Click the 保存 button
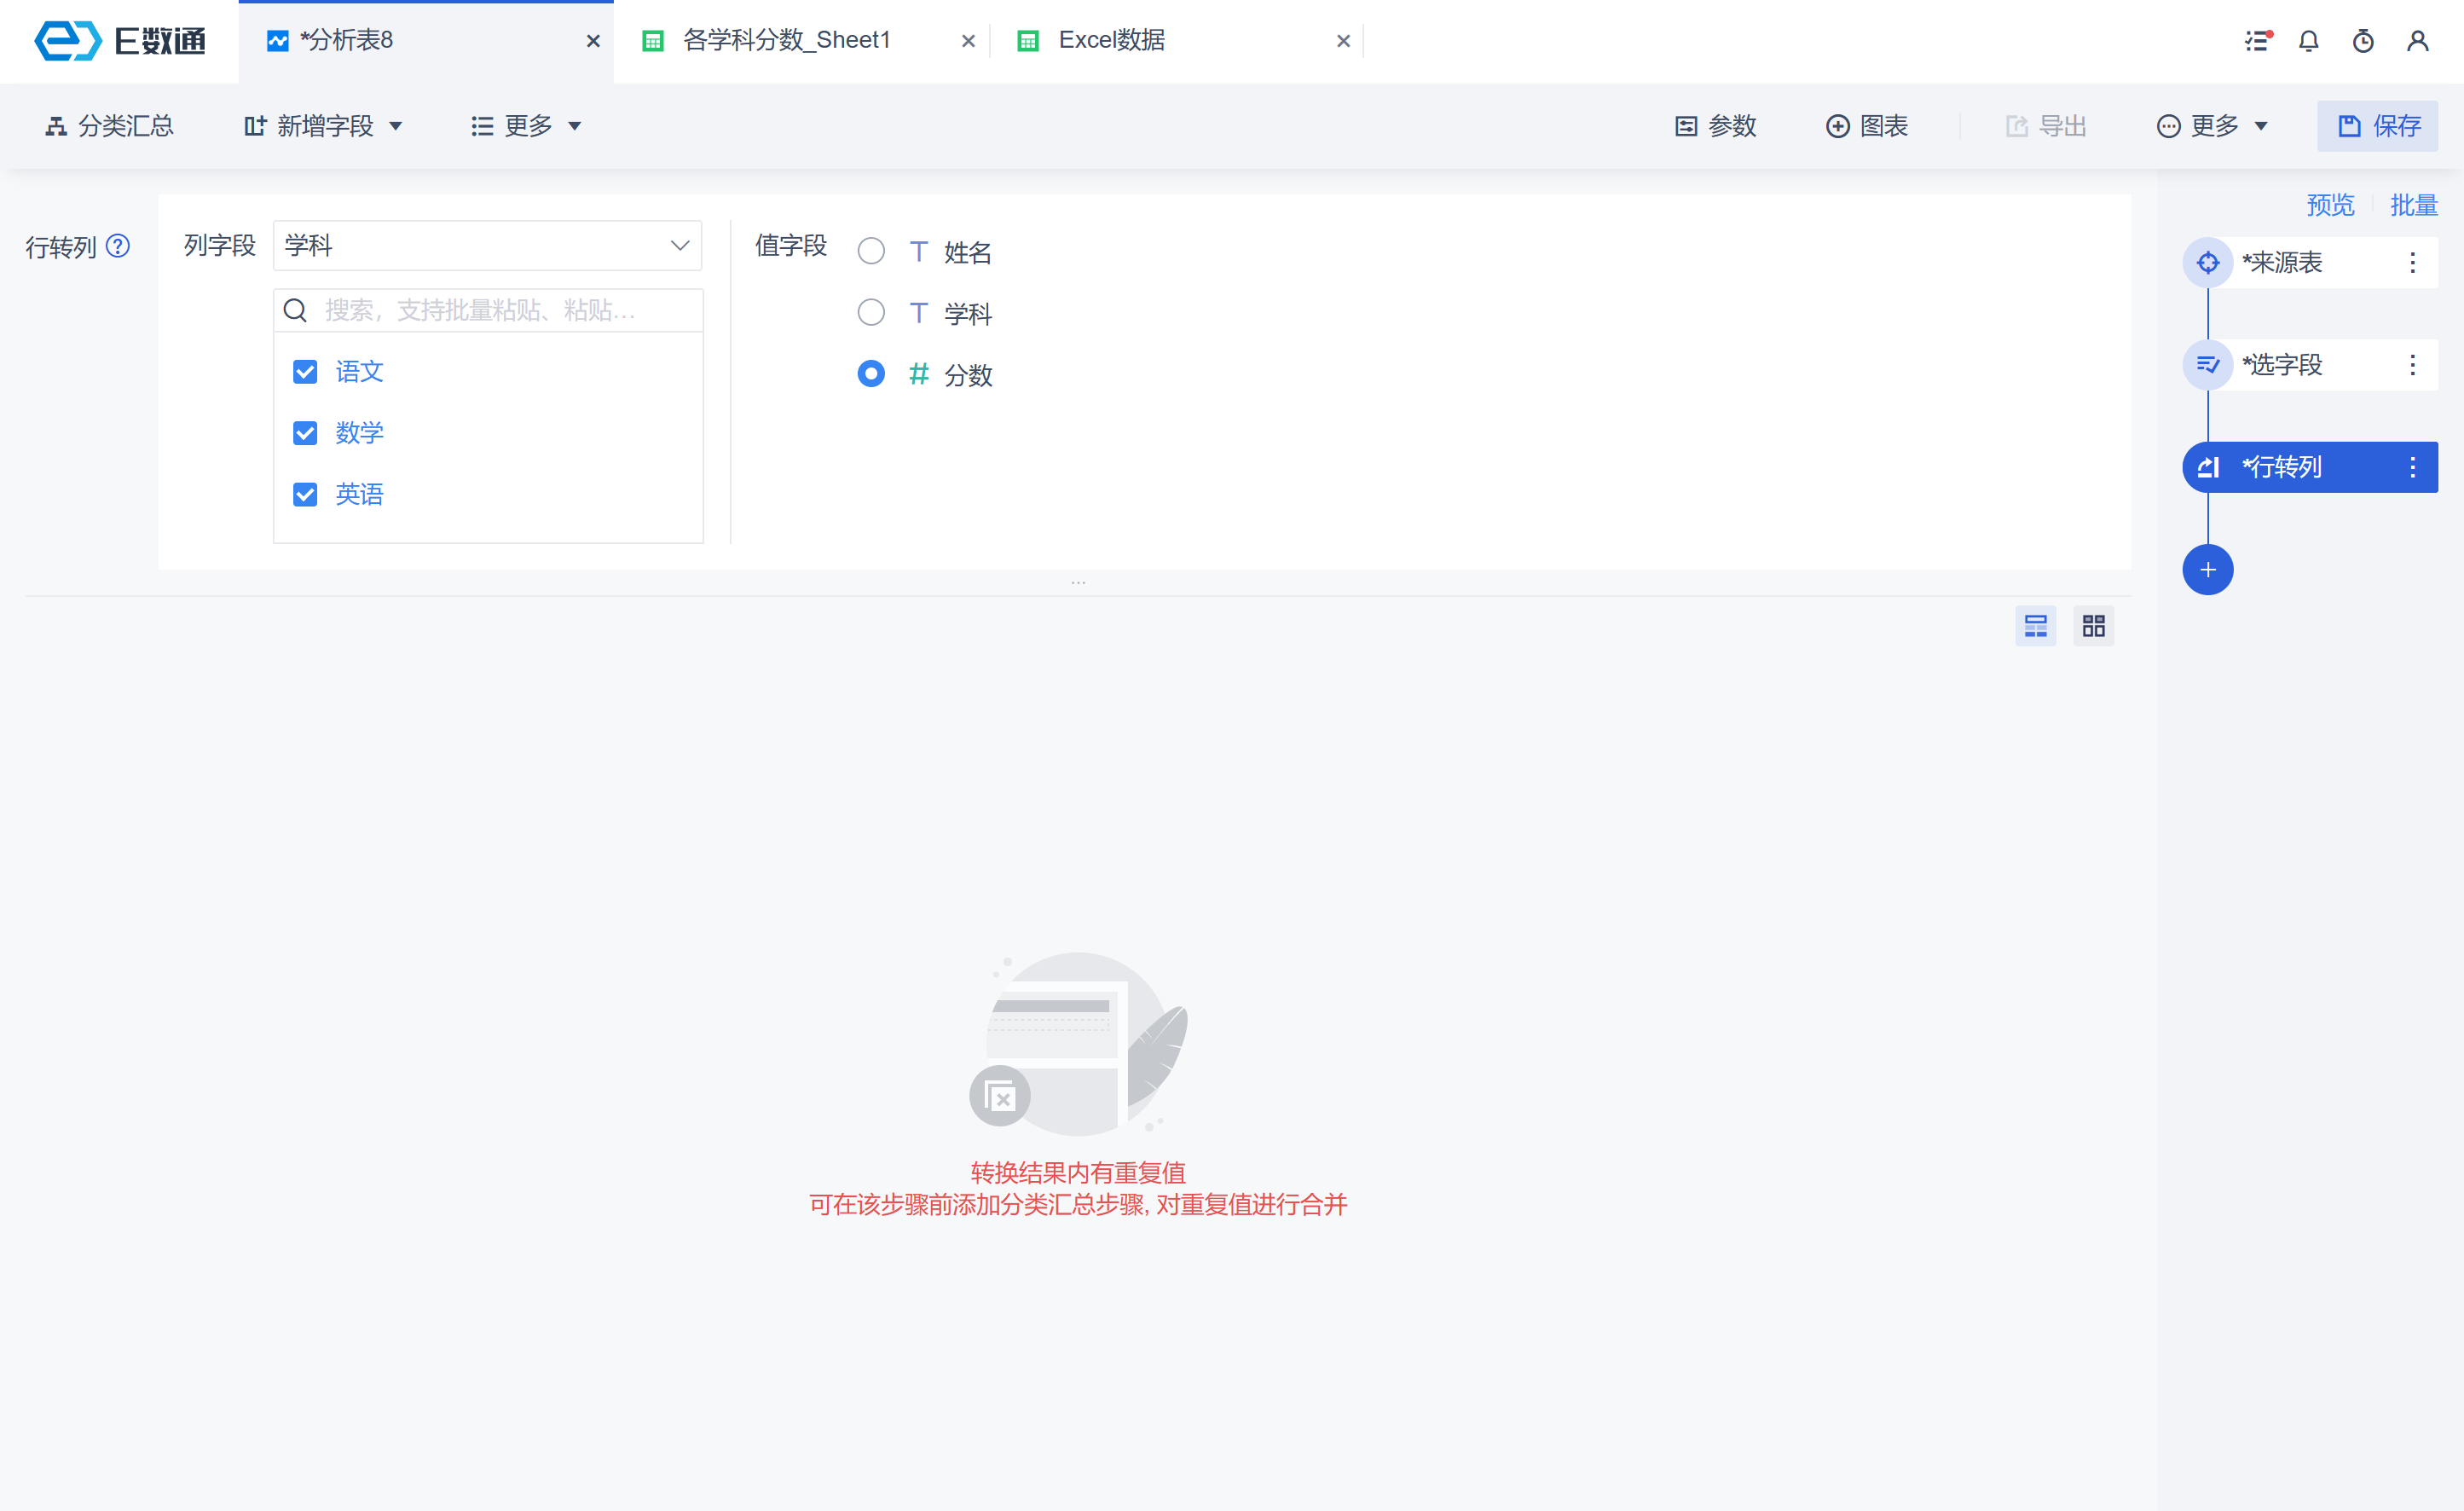Screen dimensions: 2464x1511 (x=2377, y=126)
